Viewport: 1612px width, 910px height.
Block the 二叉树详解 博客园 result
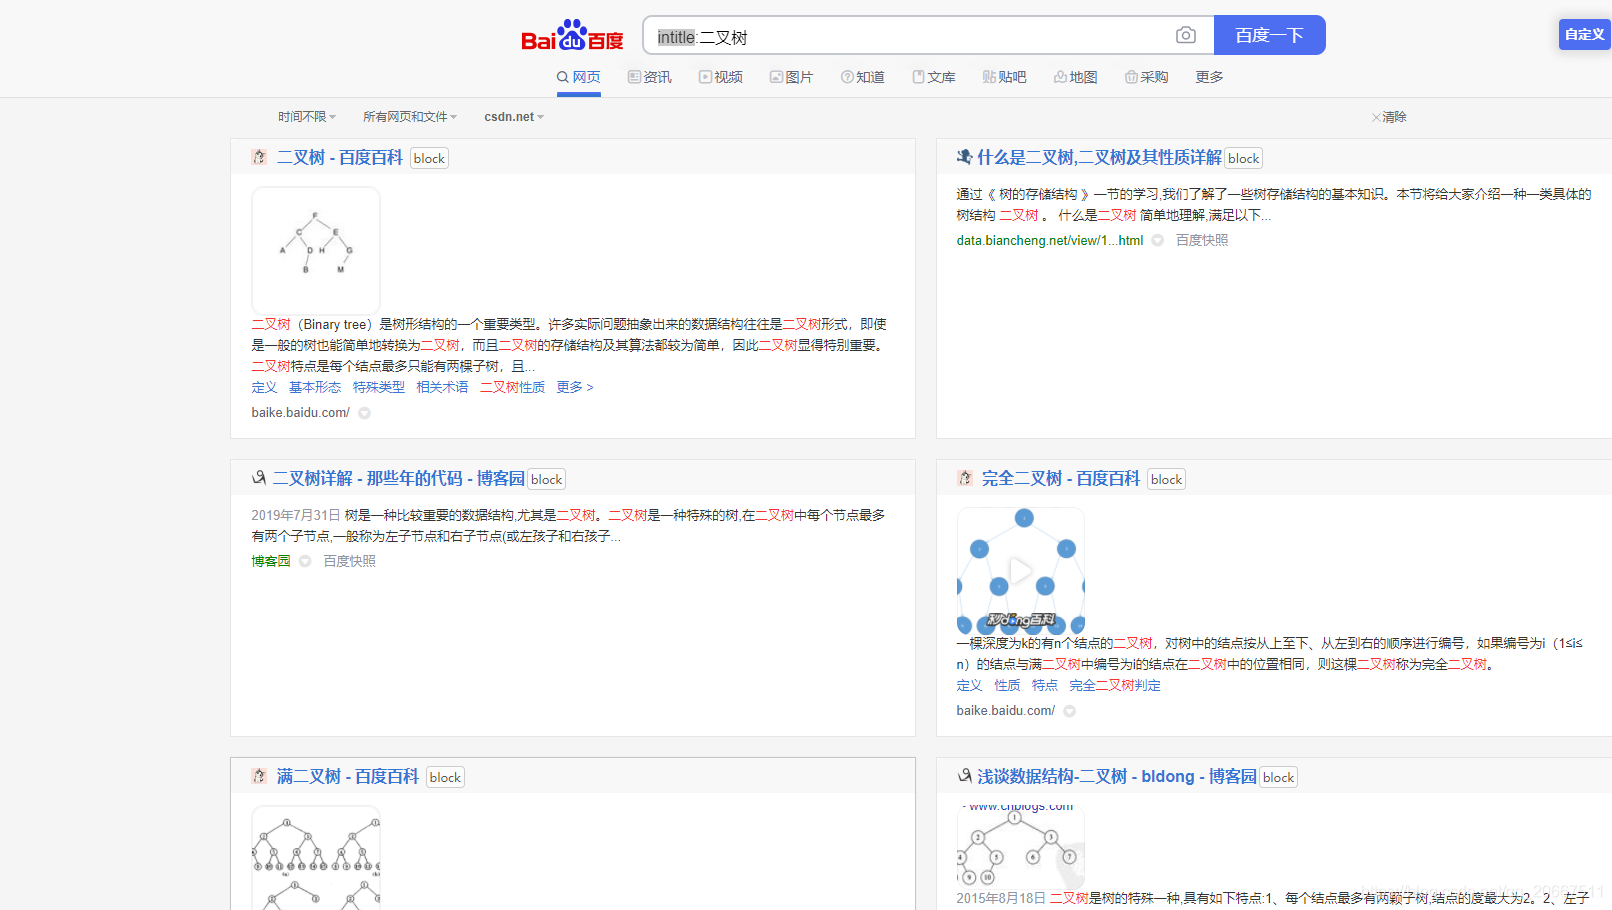point(546,479)
